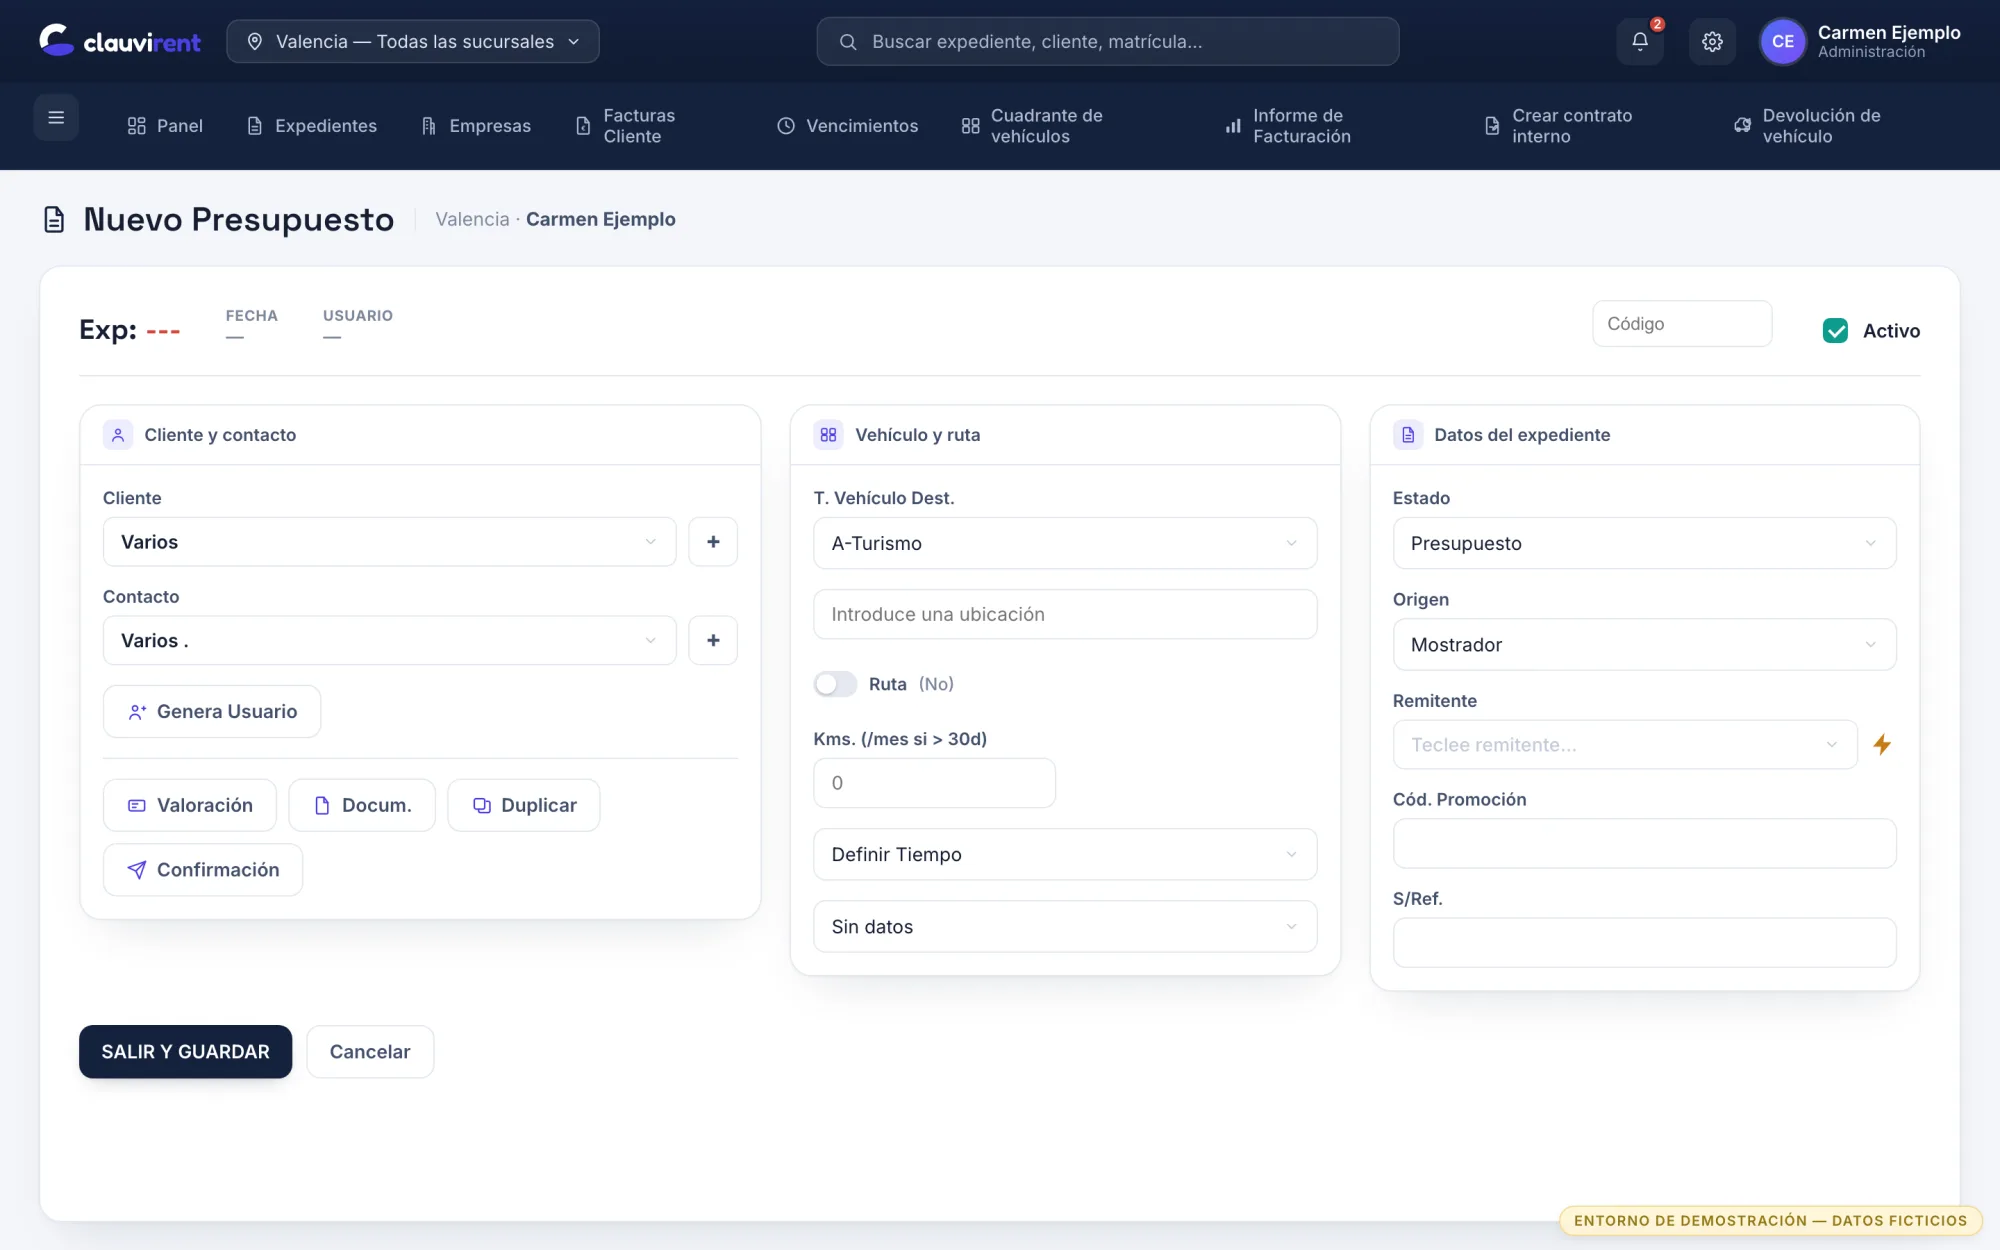The width and height of the screenshot is (2000, 1250).
Task: Click the Duplicar button
Action: [x=524, y=805]
